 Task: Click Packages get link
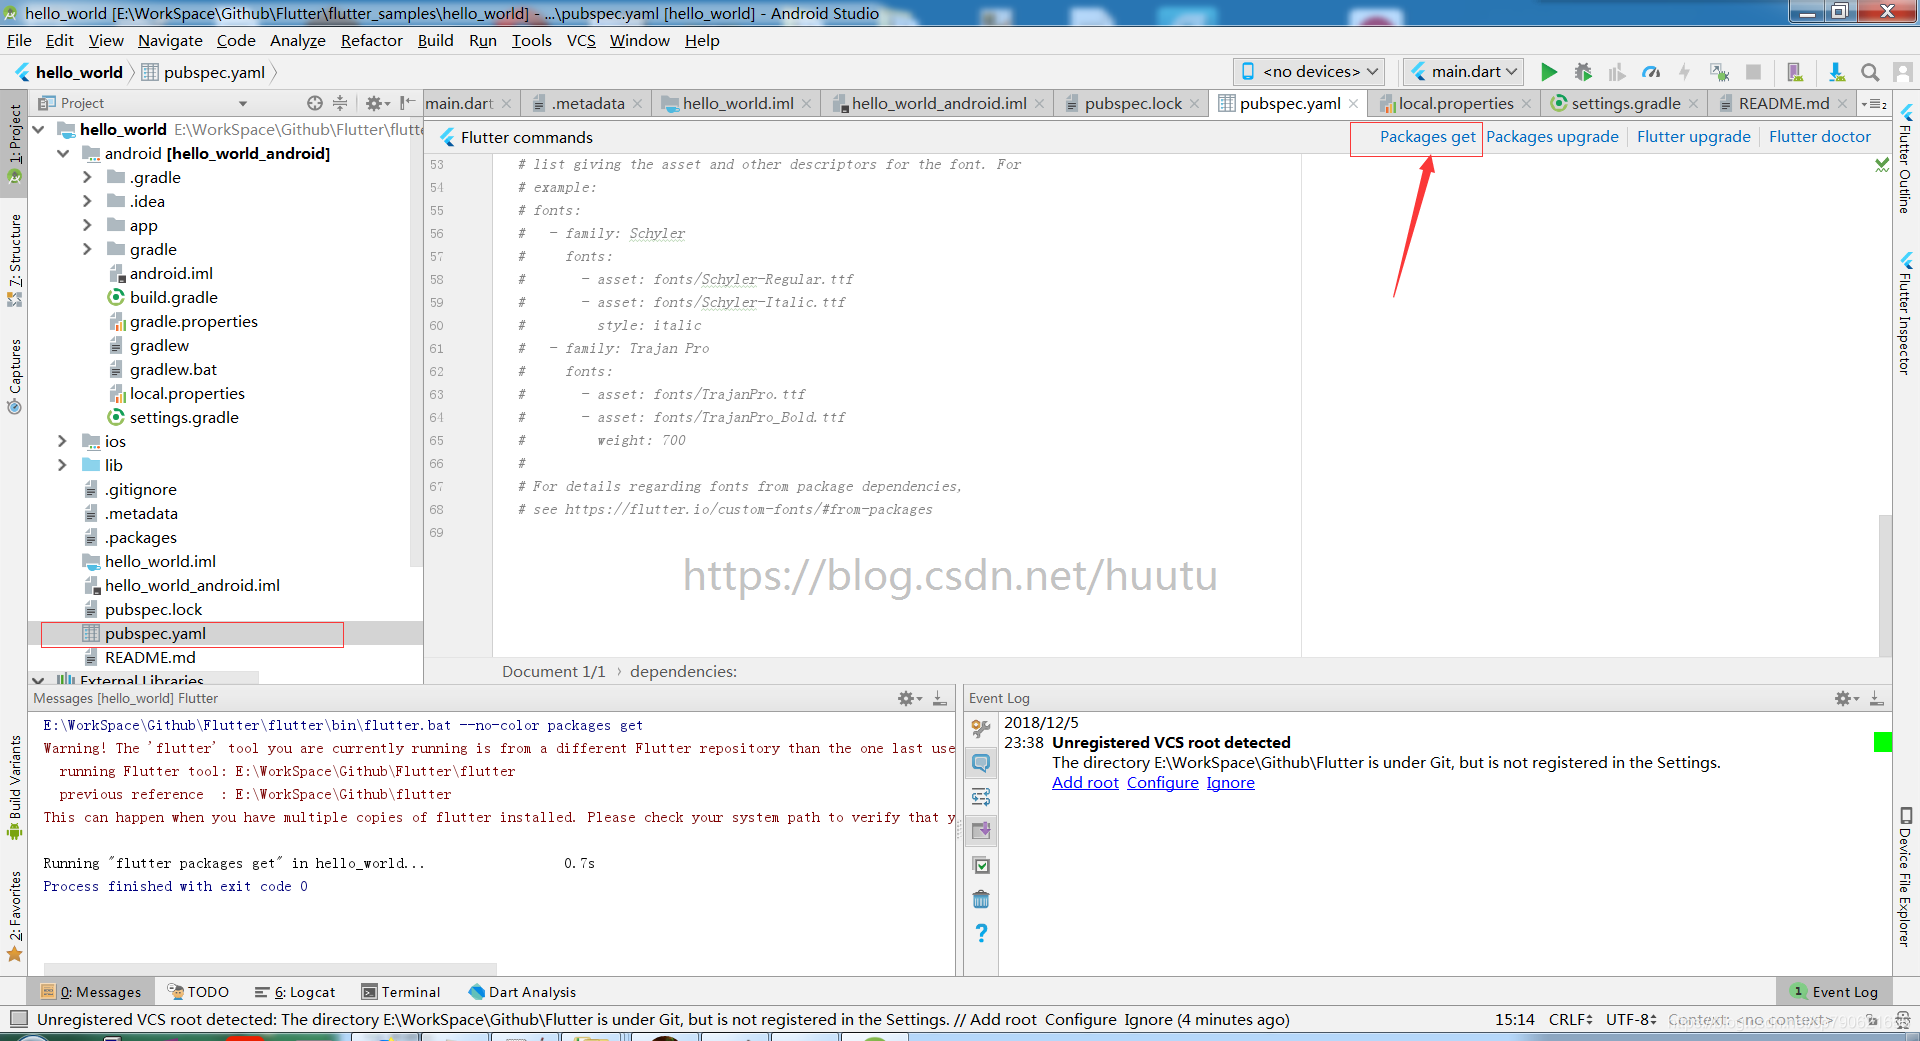[x=1427, y=137]
